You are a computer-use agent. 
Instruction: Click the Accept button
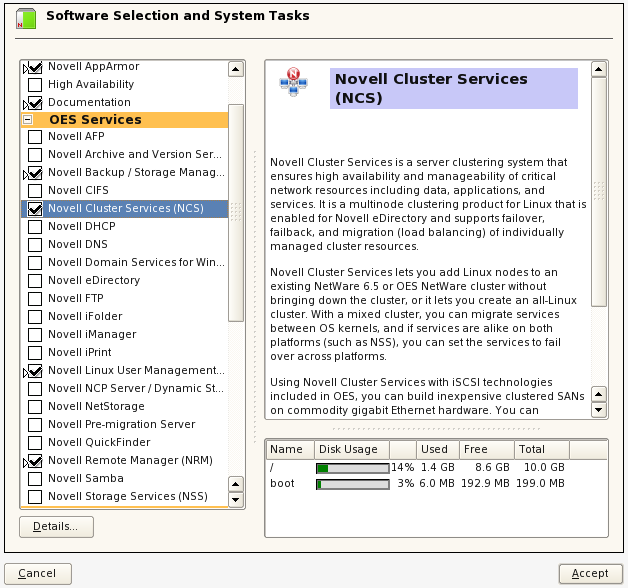(591, 574)
